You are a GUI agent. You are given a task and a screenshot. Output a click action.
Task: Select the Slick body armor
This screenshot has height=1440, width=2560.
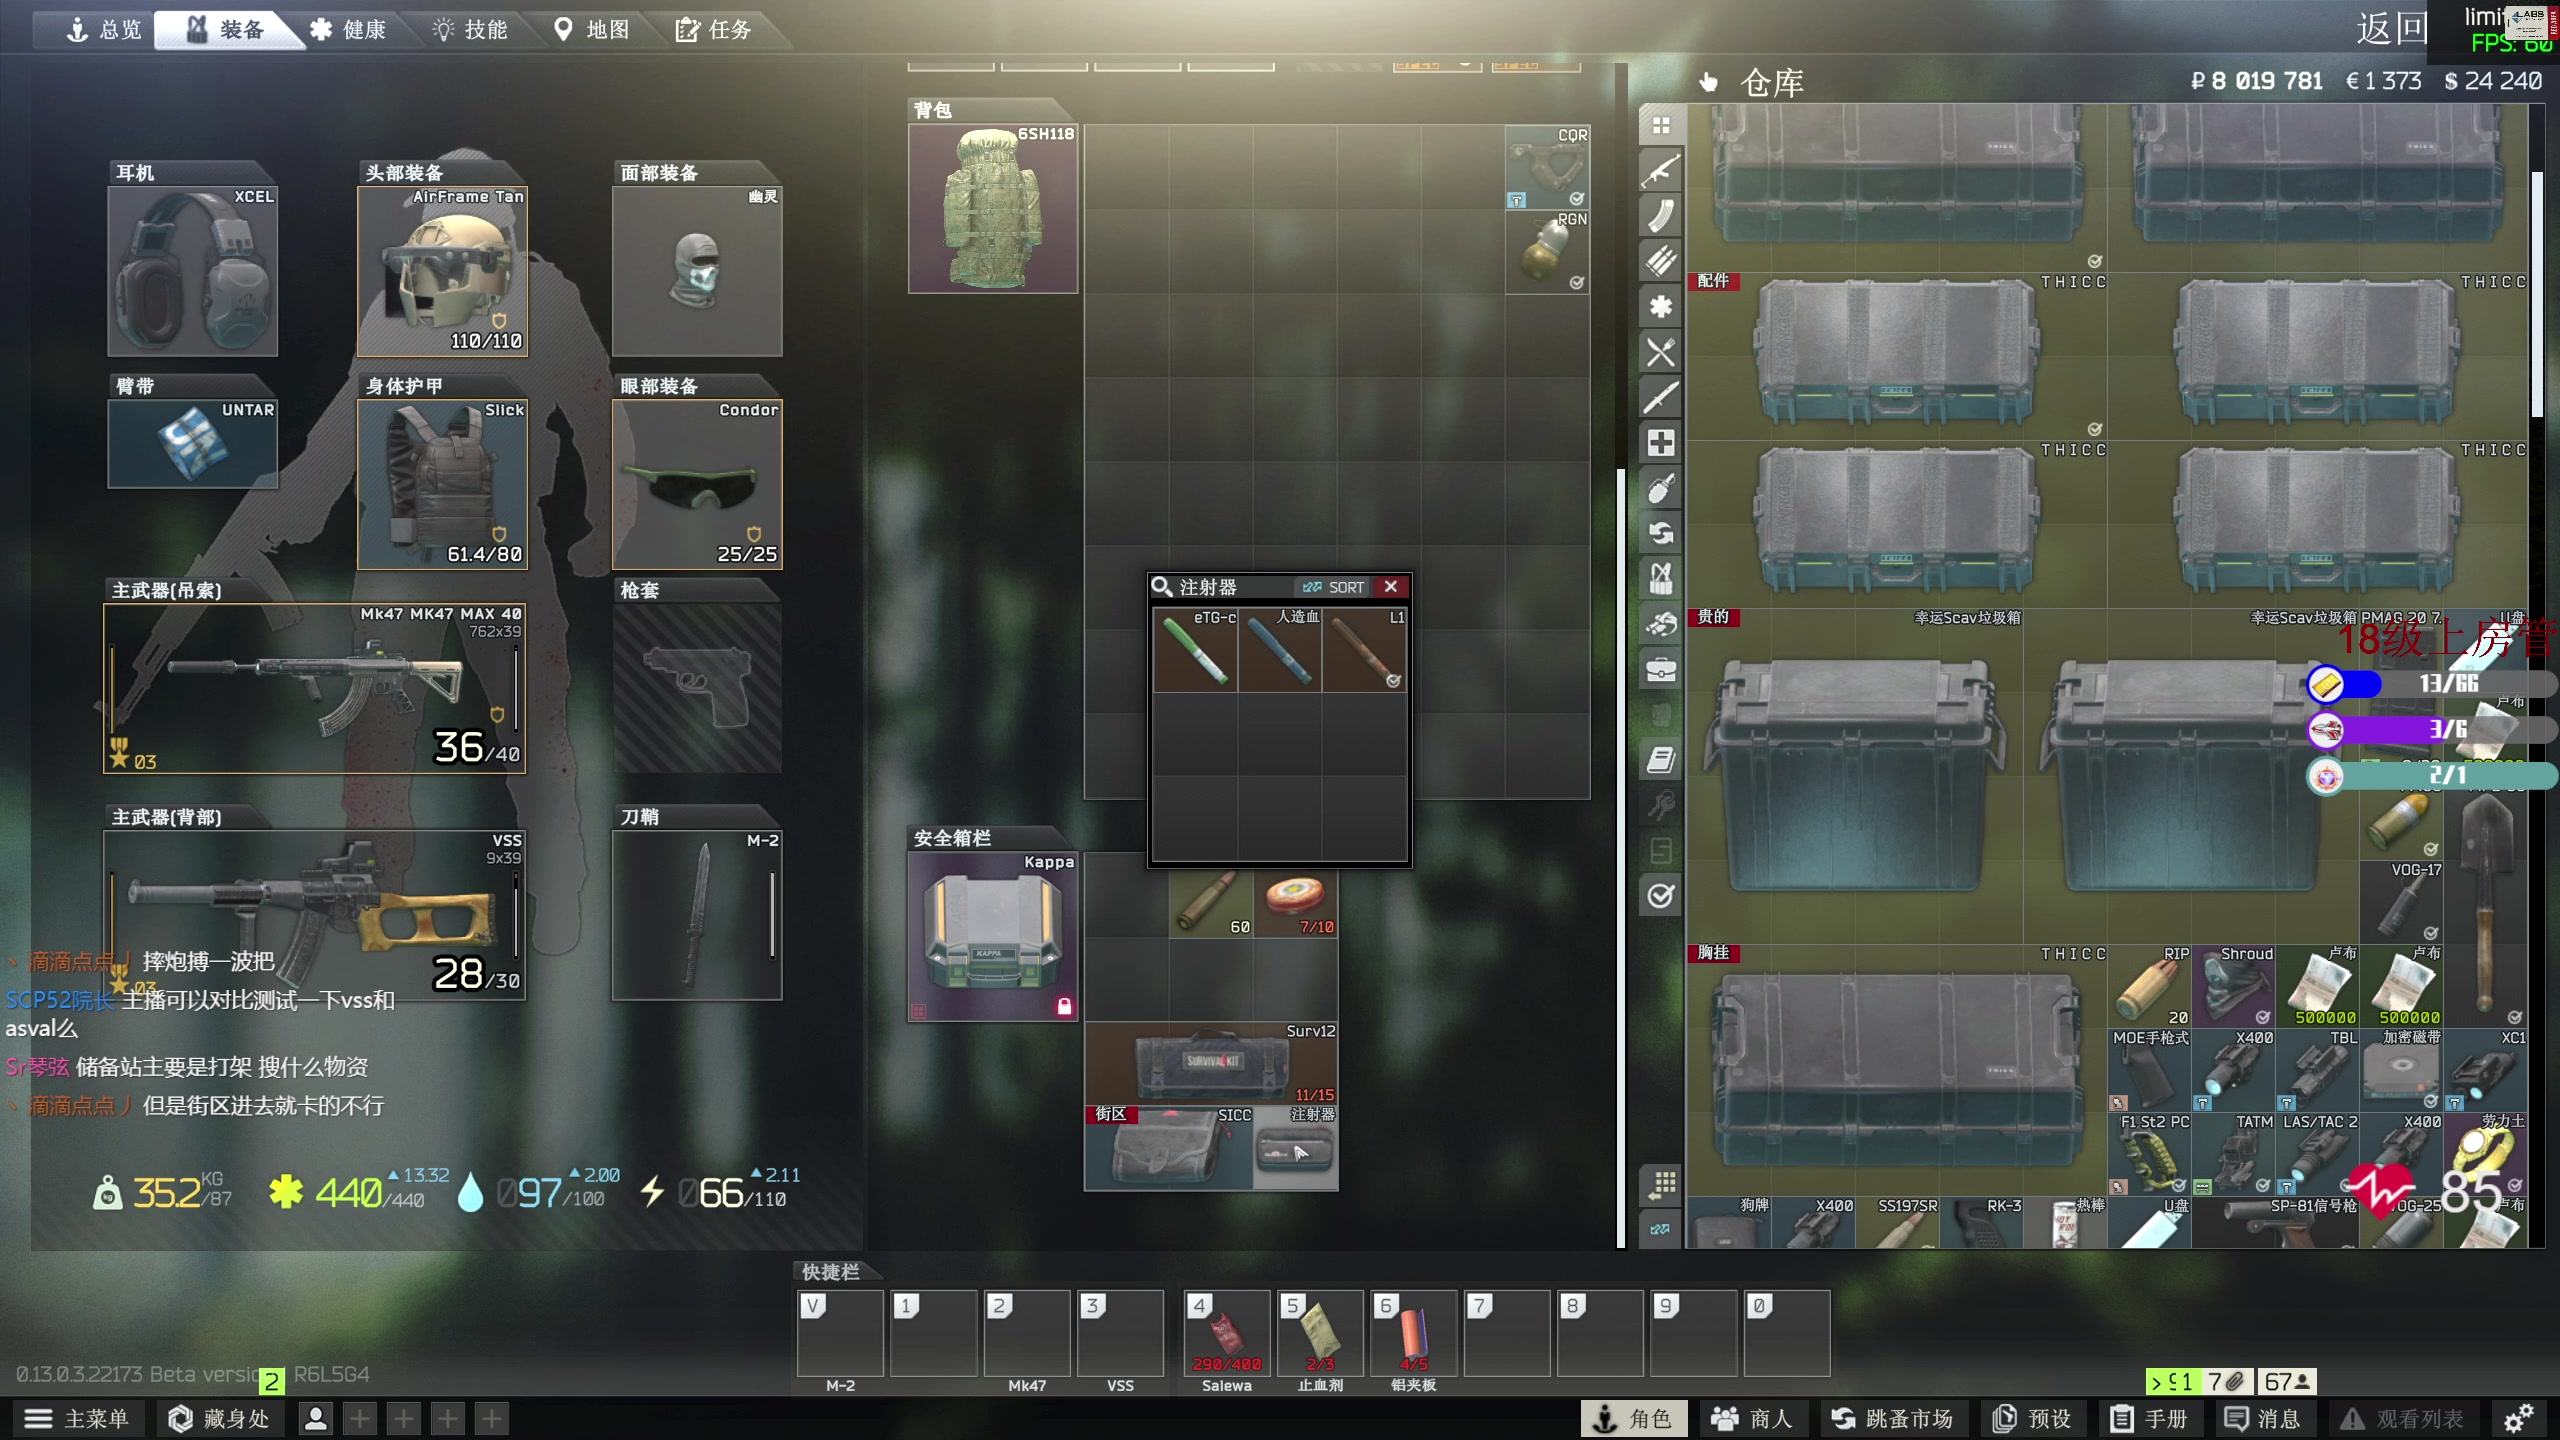click(x=442, y=485)
